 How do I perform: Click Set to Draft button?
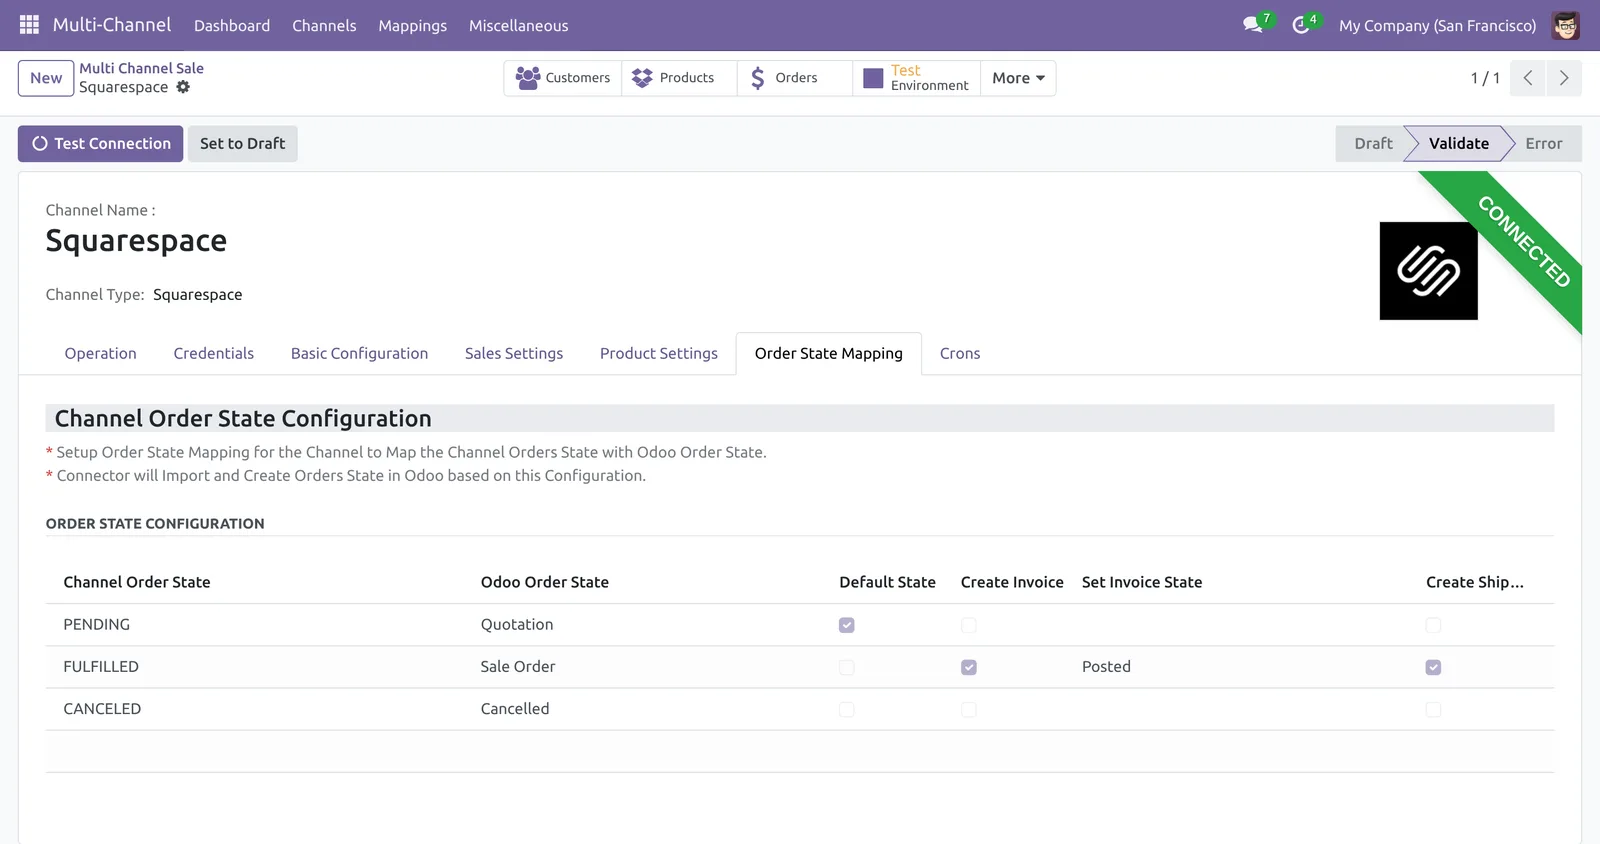[242, 143]
